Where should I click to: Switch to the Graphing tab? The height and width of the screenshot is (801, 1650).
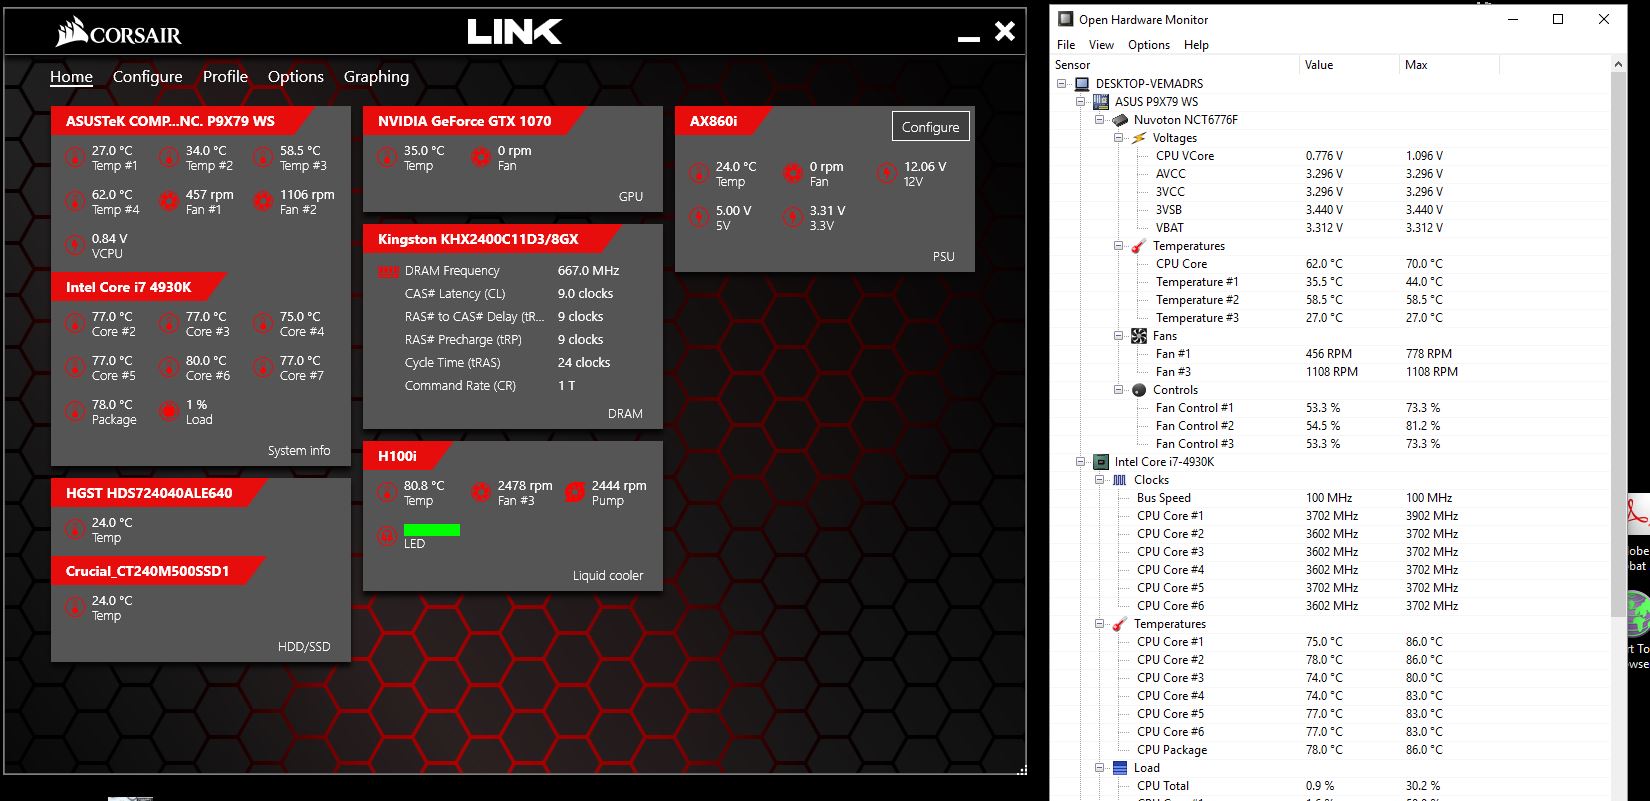[376, 77]
